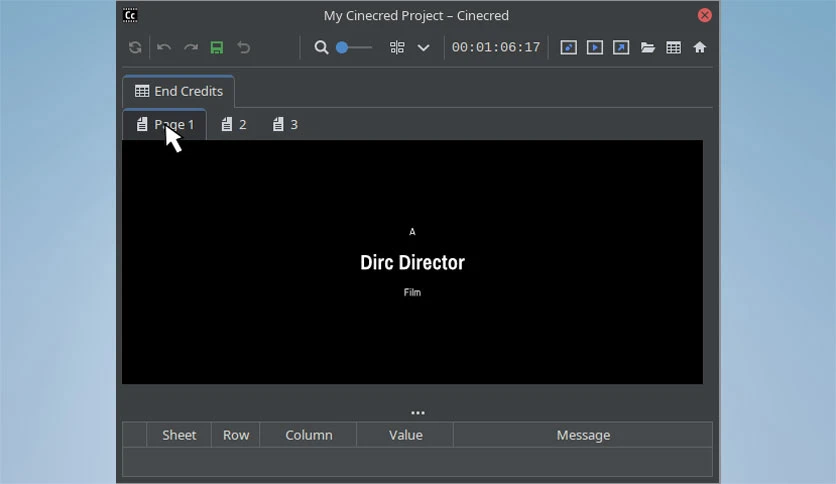Click the zoom magnifier icon
Viewport: 836px width, 484px height.
click(321, 47)
